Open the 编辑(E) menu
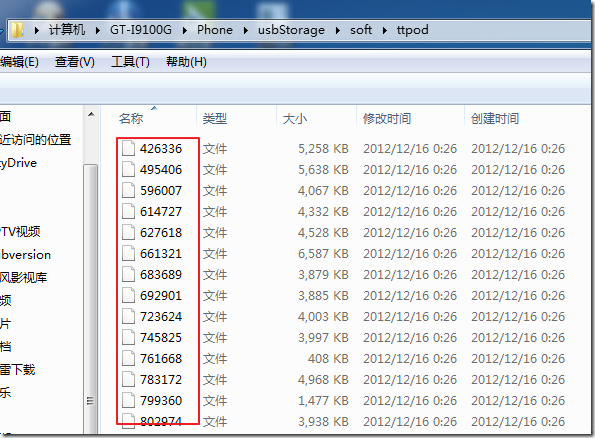Viewport: 595px width, 438px height. point(19,61)
